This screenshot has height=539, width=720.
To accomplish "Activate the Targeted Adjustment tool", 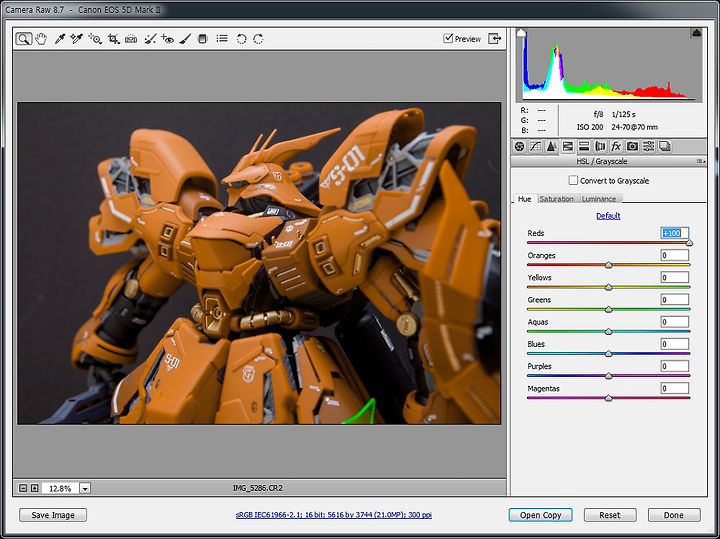I will click(x=95, y=39).
